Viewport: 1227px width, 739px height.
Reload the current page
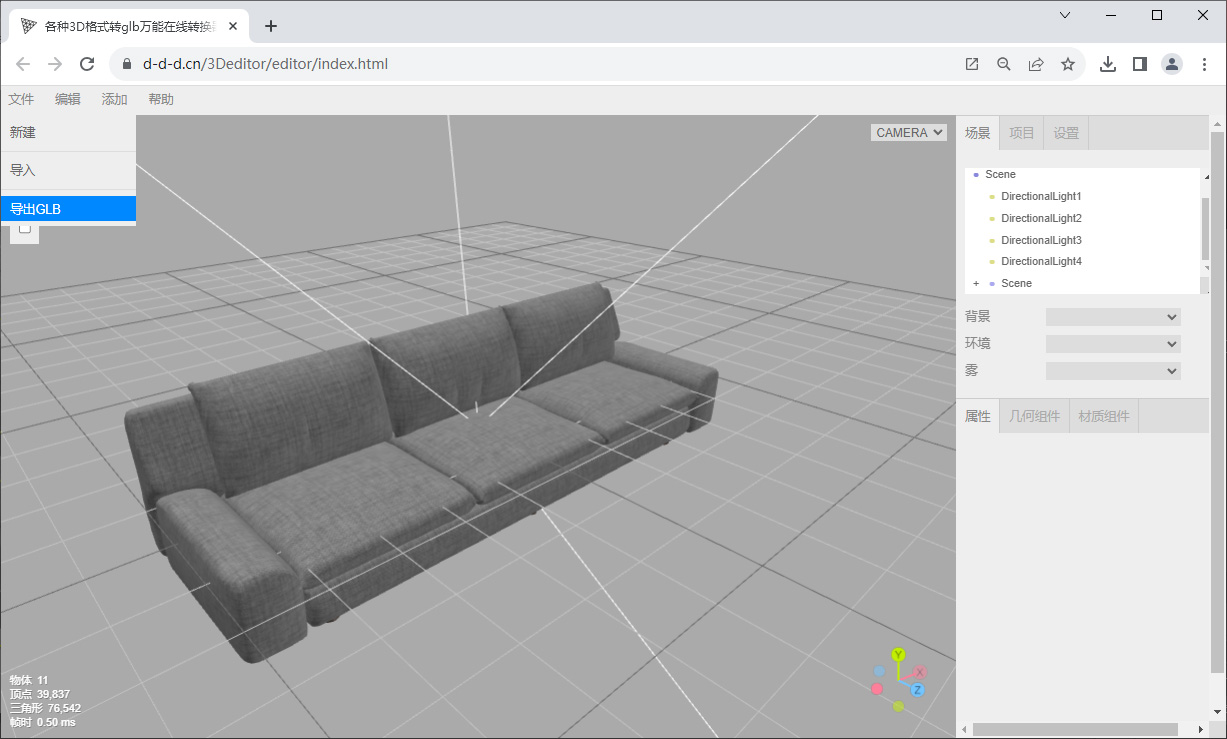87,64
